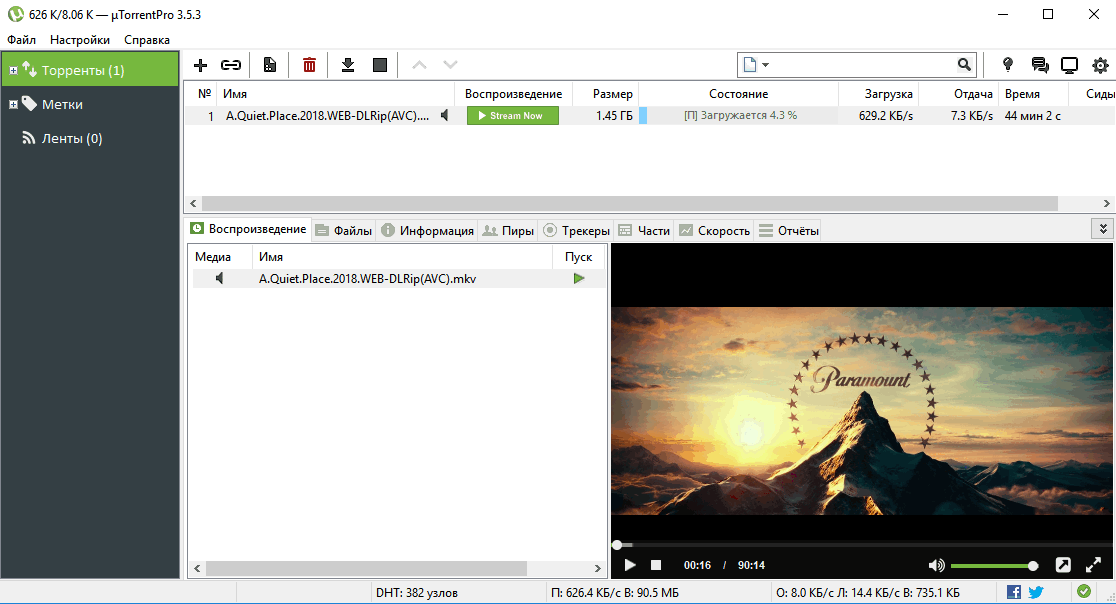Add torrent from URL link icon
This screenshot has height=604, width=1116.
231,65
